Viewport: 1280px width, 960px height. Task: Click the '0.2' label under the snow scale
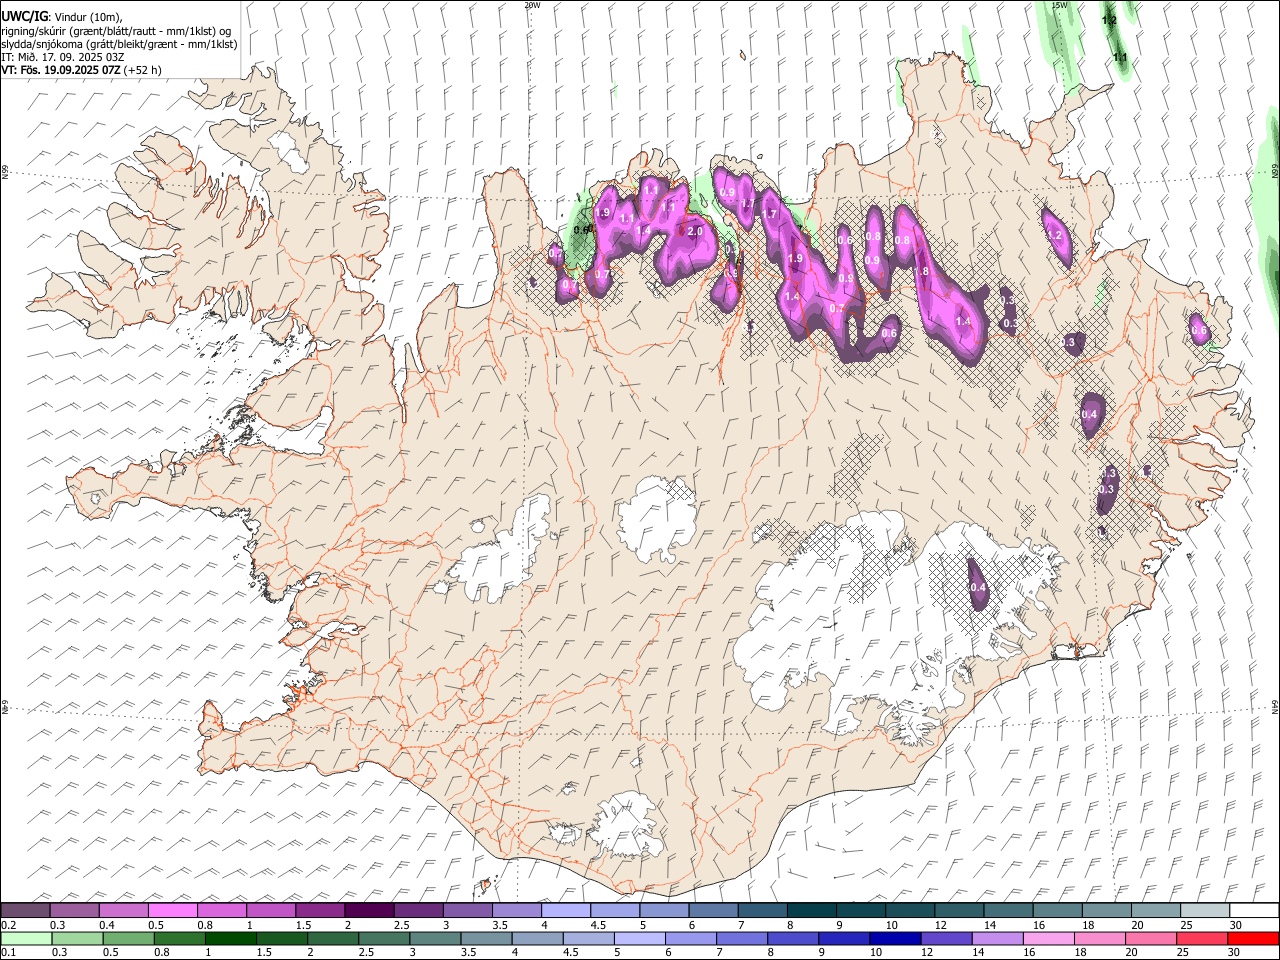click(9, 925)
